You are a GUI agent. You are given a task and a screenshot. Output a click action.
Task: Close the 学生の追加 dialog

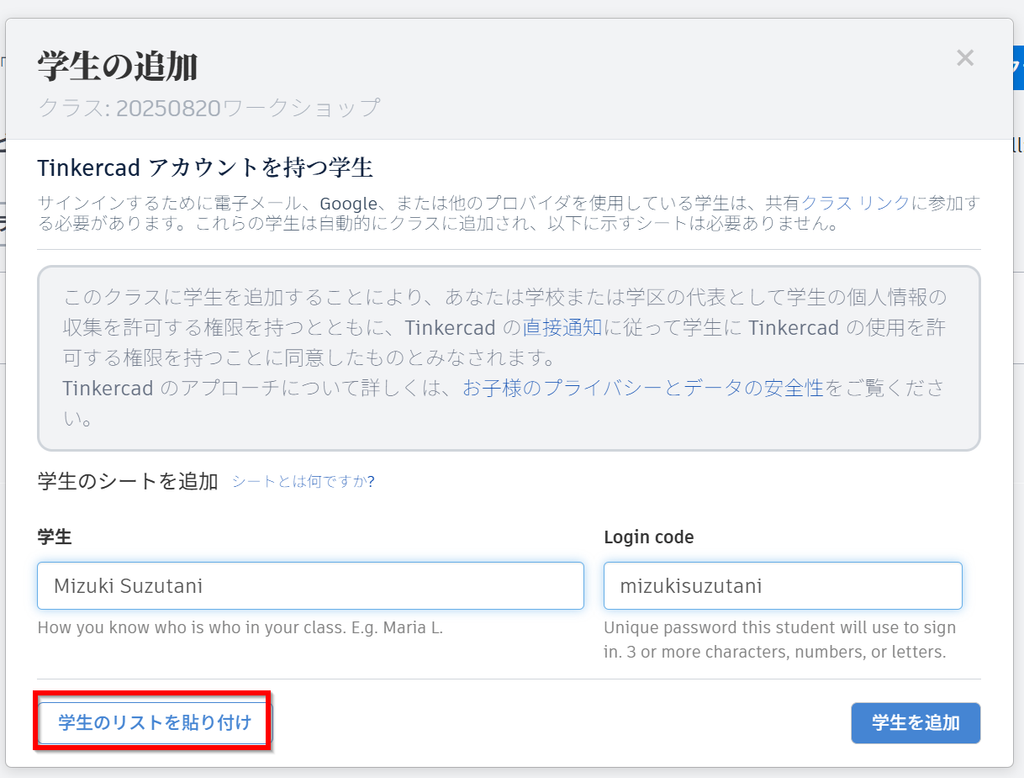point(964,58)
